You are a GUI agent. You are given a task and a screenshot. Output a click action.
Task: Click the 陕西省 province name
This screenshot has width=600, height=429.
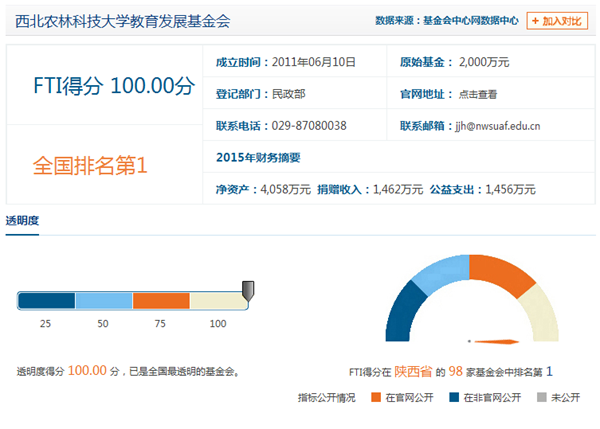pyautogui.click(x=413, y=371)
